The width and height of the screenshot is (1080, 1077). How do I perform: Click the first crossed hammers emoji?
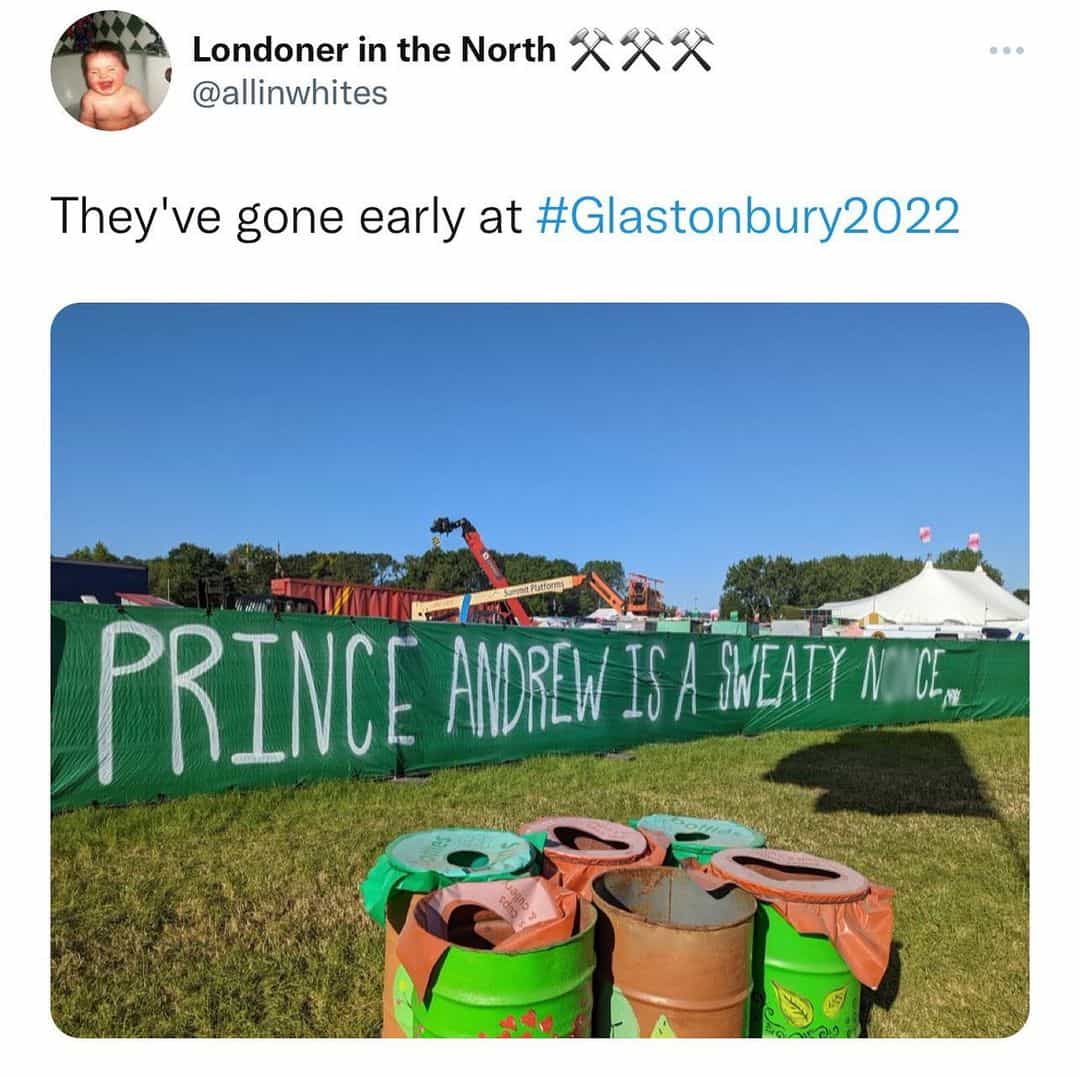pyautogui.click(x=591, y=50)
